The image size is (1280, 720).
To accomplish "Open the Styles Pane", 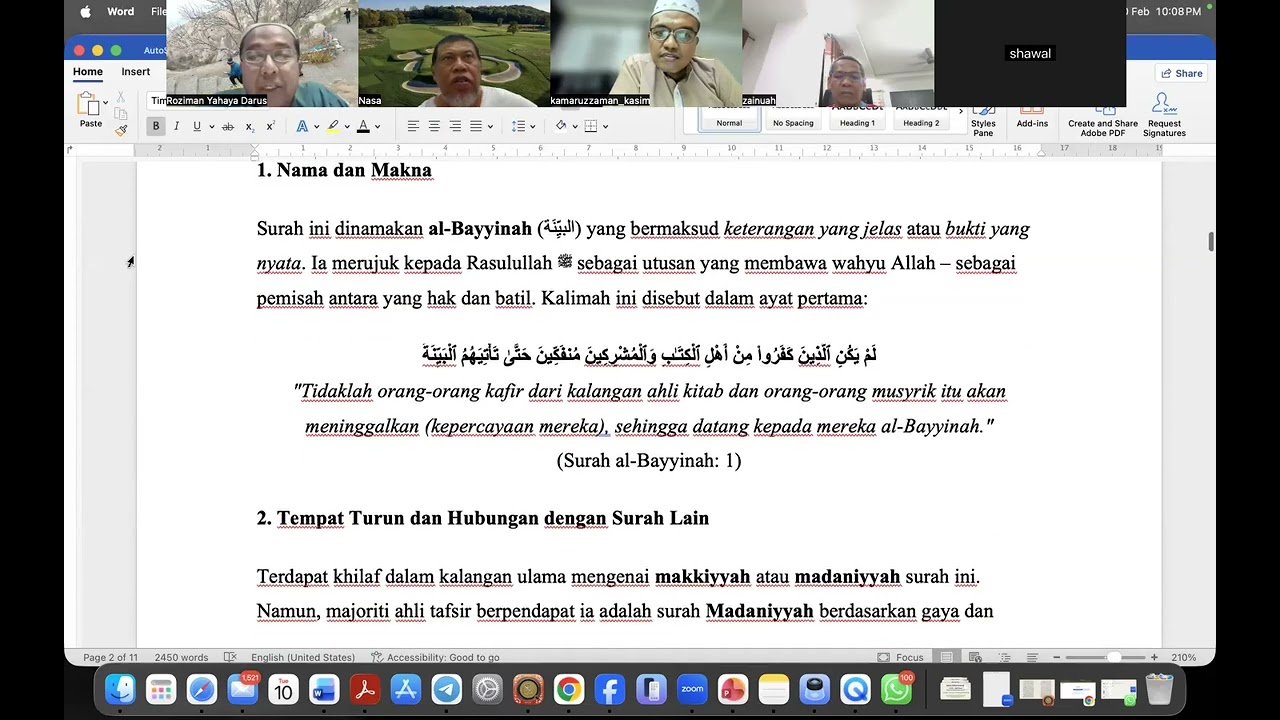I will pyautogui.click(x=983, y=120).
